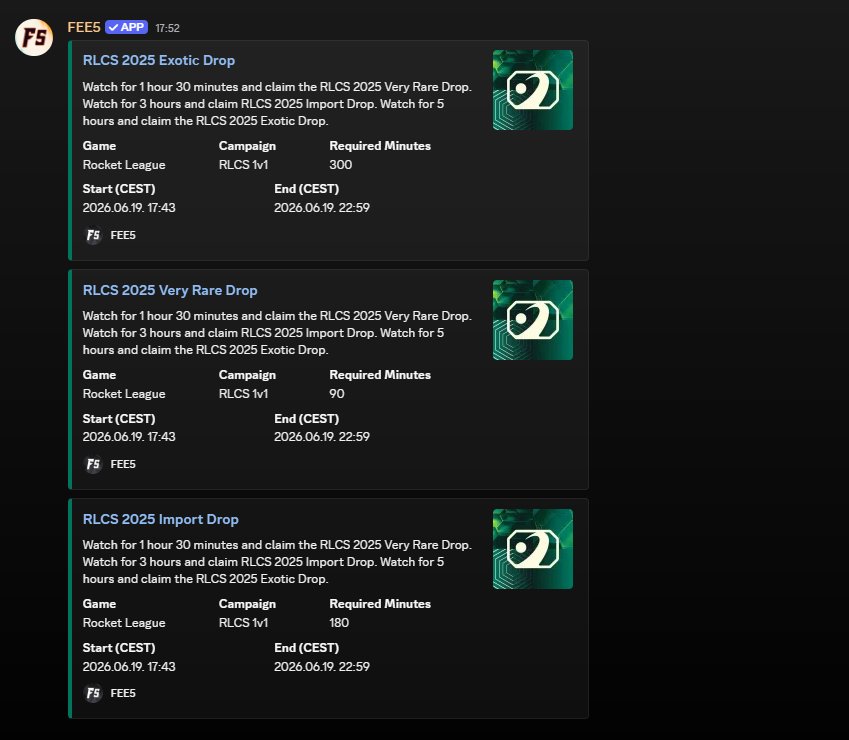Click the FEE5 bot avatar beside the message
Screen dimensions: 849x740
click(34, 37)
